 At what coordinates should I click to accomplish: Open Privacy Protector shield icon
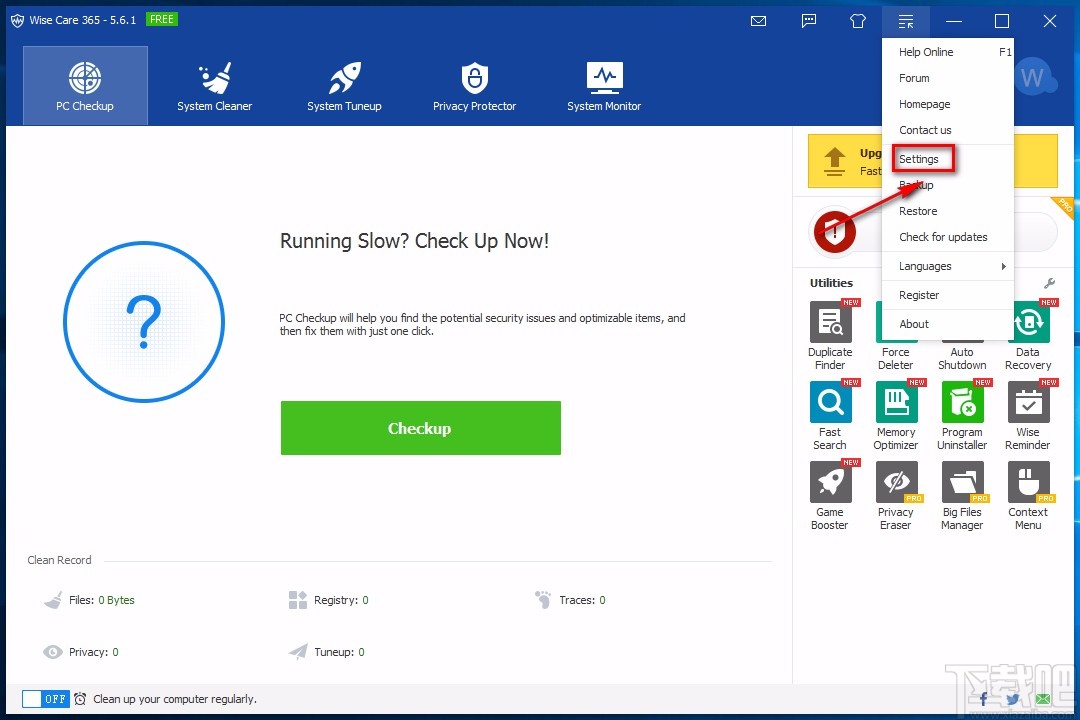[x=474, y=78]
